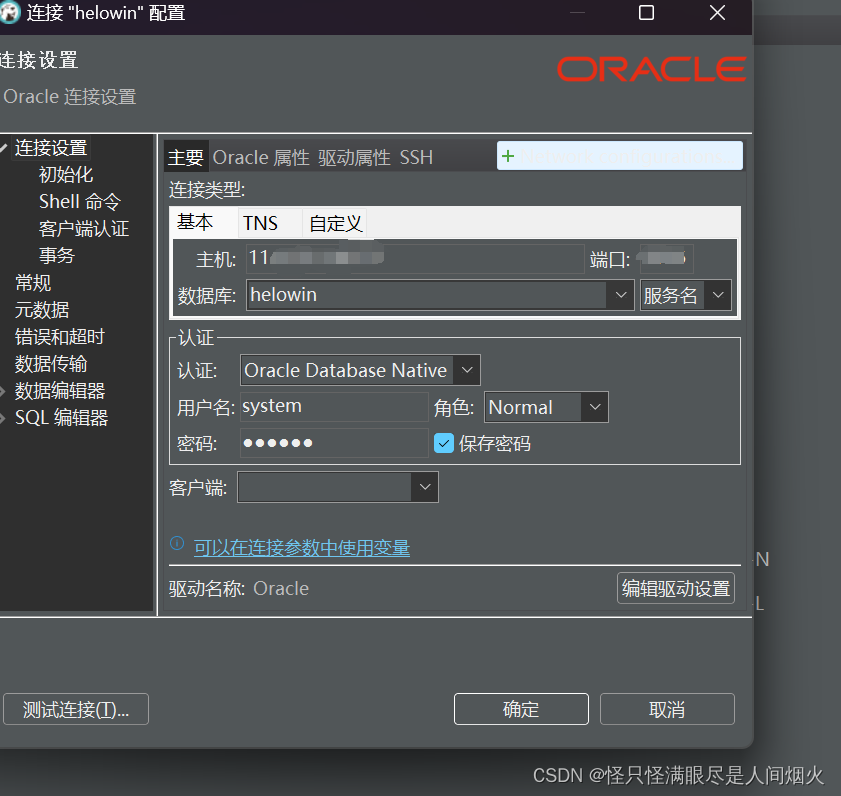The image size is (841, 796).
Task: Click the 数据库 helowin text field
Action: [x=426, y=294]
